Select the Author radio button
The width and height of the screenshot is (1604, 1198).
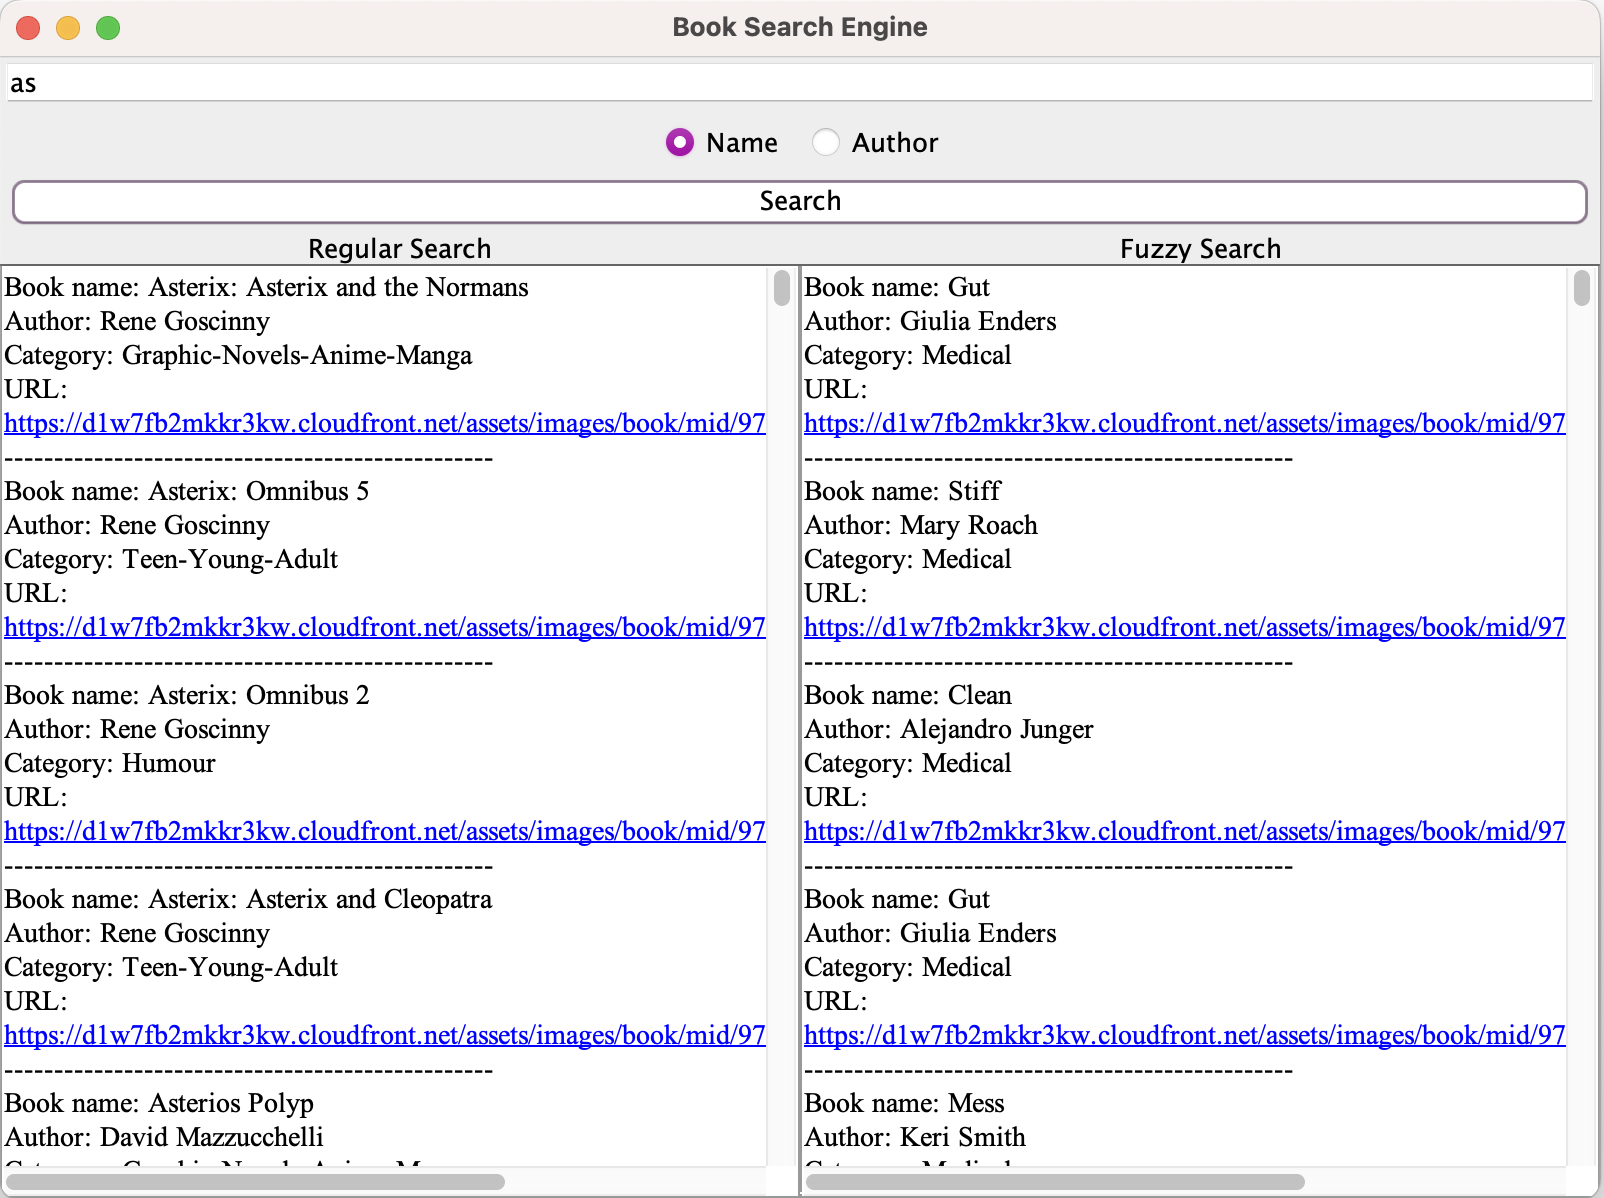click(x=875, y=143)
